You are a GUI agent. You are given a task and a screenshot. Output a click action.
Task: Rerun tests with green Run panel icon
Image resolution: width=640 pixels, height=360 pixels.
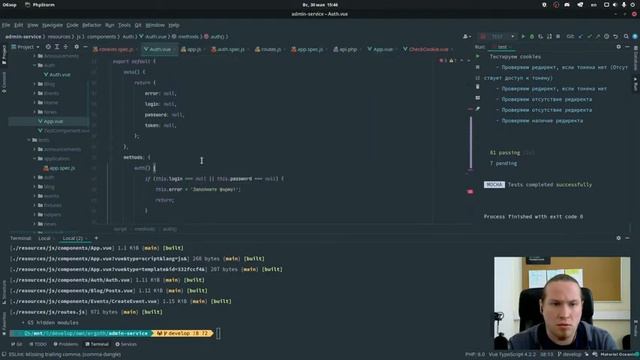(x=478, y=56)
